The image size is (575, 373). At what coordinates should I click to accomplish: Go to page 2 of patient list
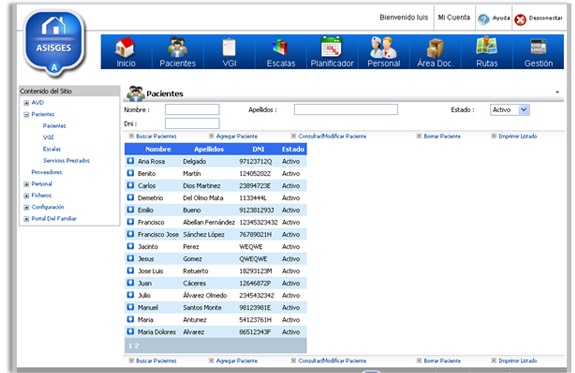pyautogui.click(x=137, y=346)
